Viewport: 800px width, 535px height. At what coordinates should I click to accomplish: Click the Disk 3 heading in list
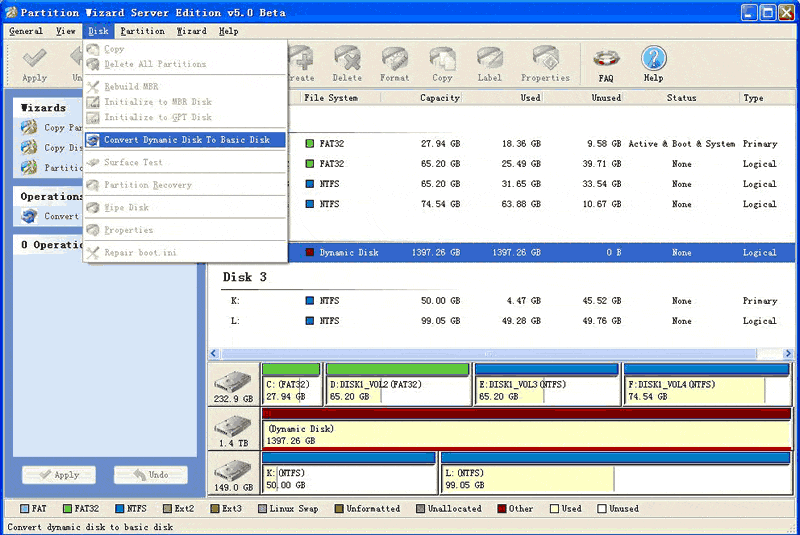point(244,277)
